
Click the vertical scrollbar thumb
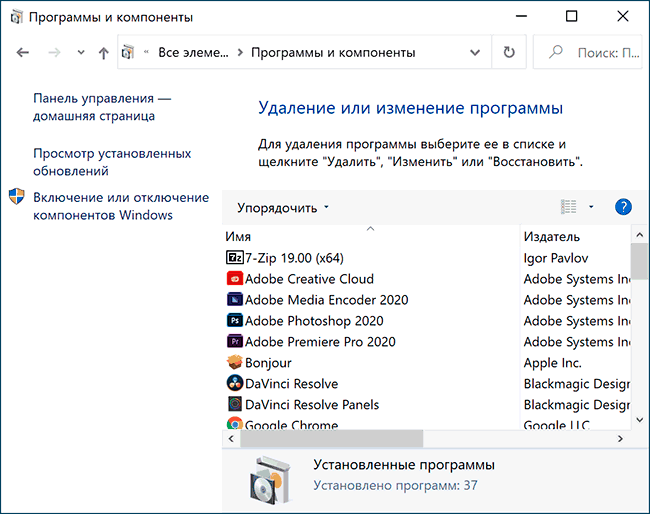[639, 261]
